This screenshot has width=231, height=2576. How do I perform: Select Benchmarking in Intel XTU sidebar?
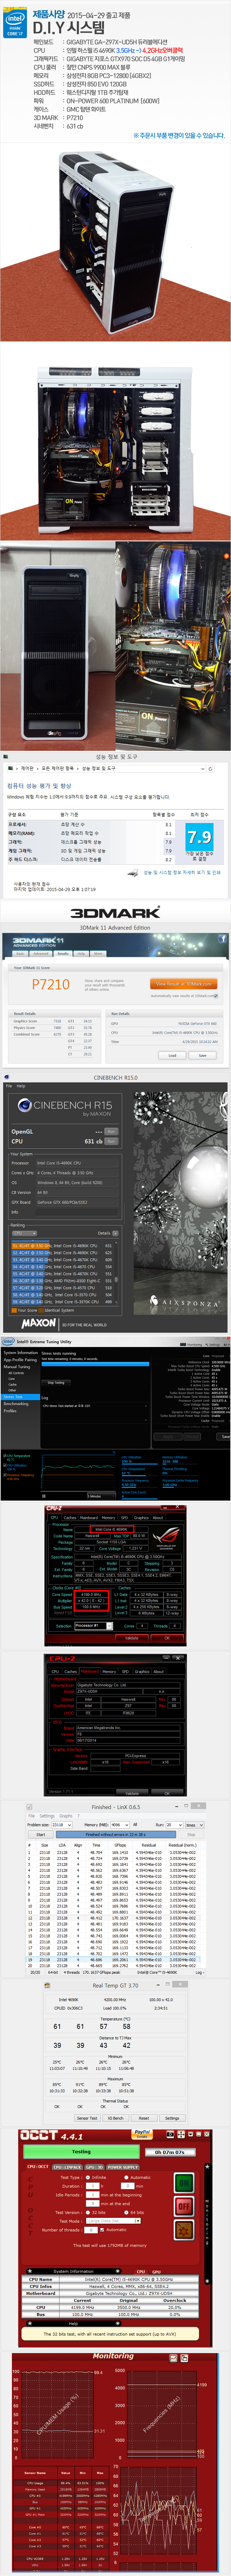click(x=16, y=1403)
